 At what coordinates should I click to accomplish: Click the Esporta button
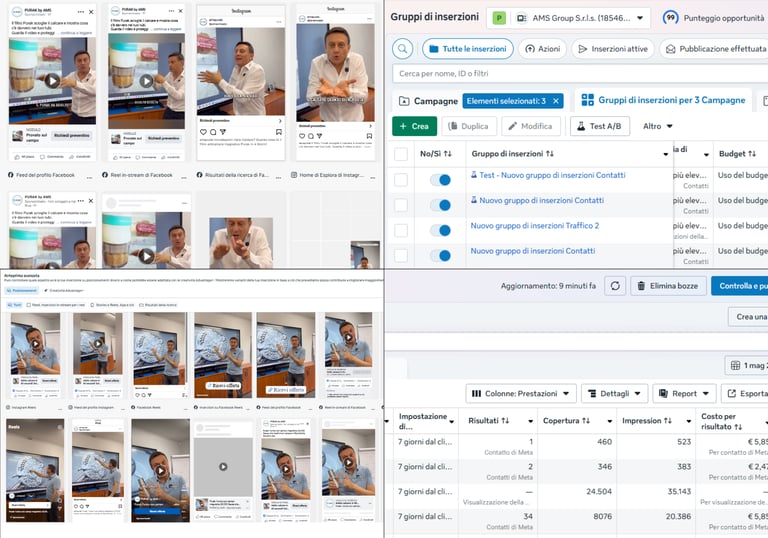coord(745,393)
